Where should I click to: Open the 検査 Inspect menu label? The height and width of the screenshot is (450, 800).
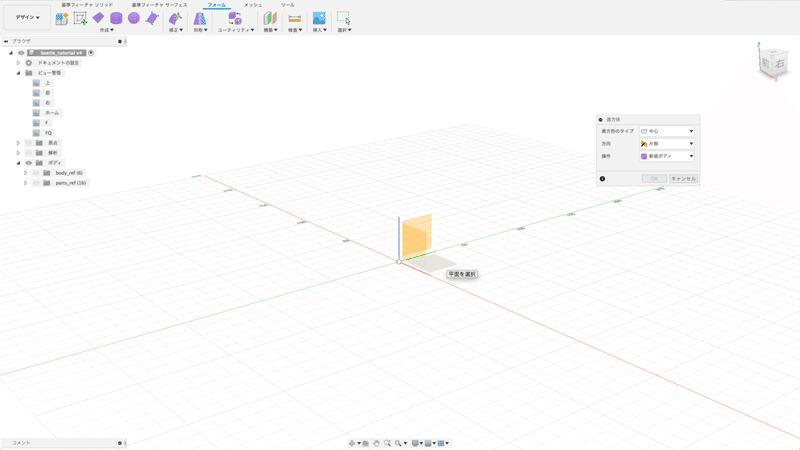click(x=295, y=30)
